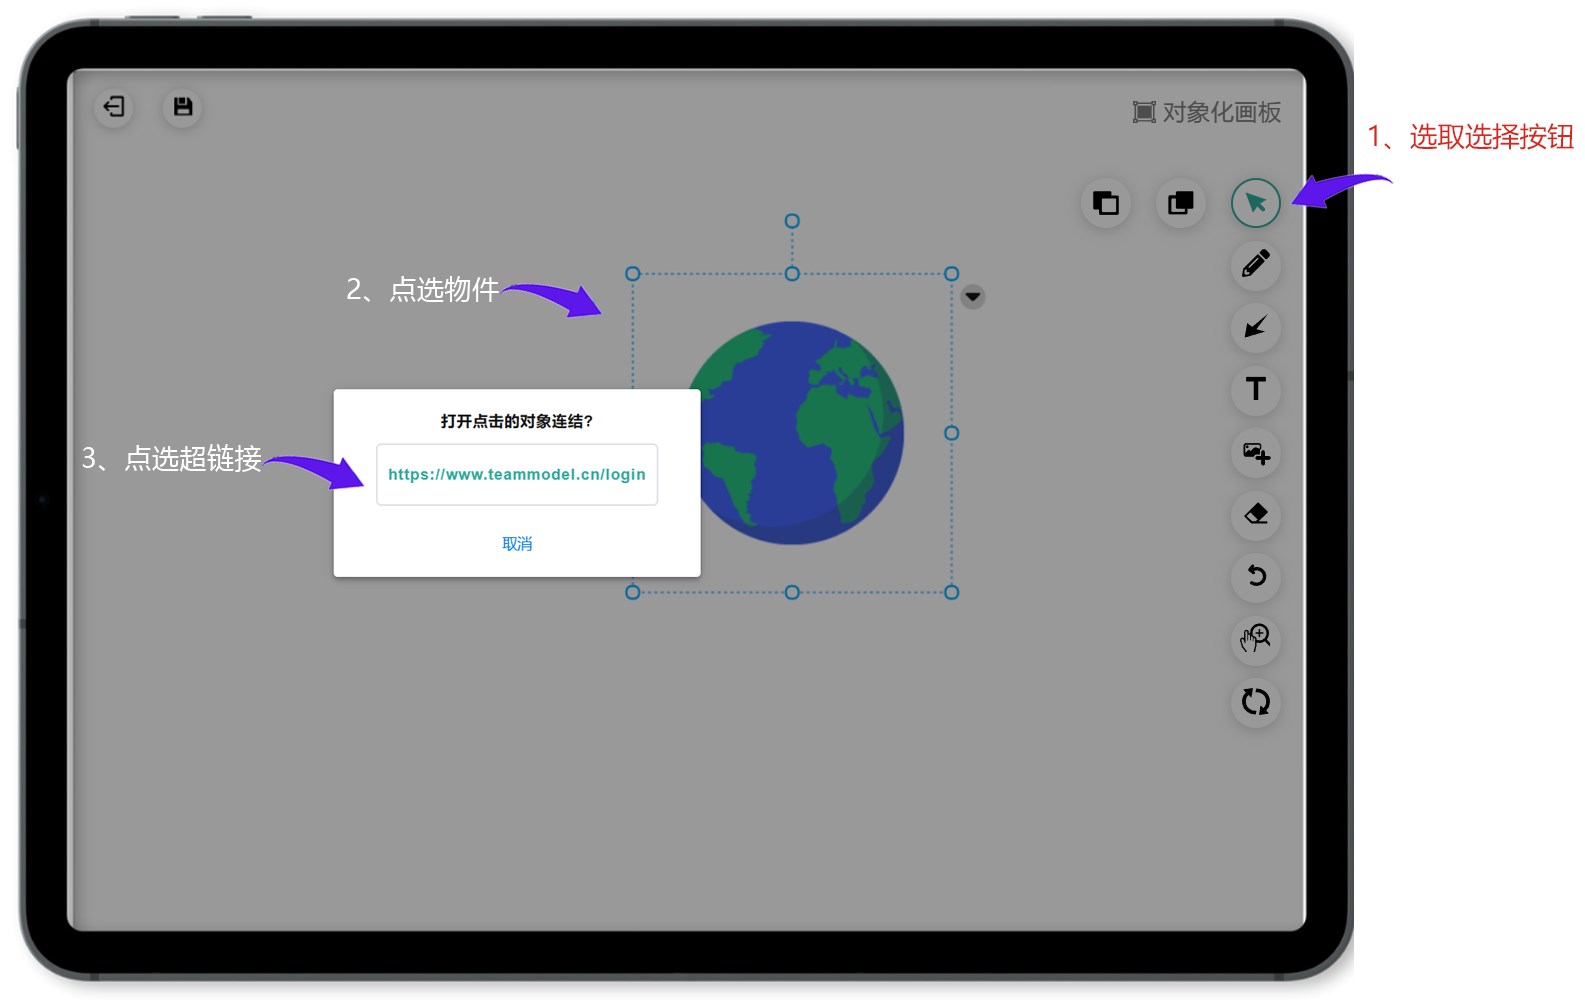
Task: Activate the pan and zoom hand tool
Action: point(1255,638)
